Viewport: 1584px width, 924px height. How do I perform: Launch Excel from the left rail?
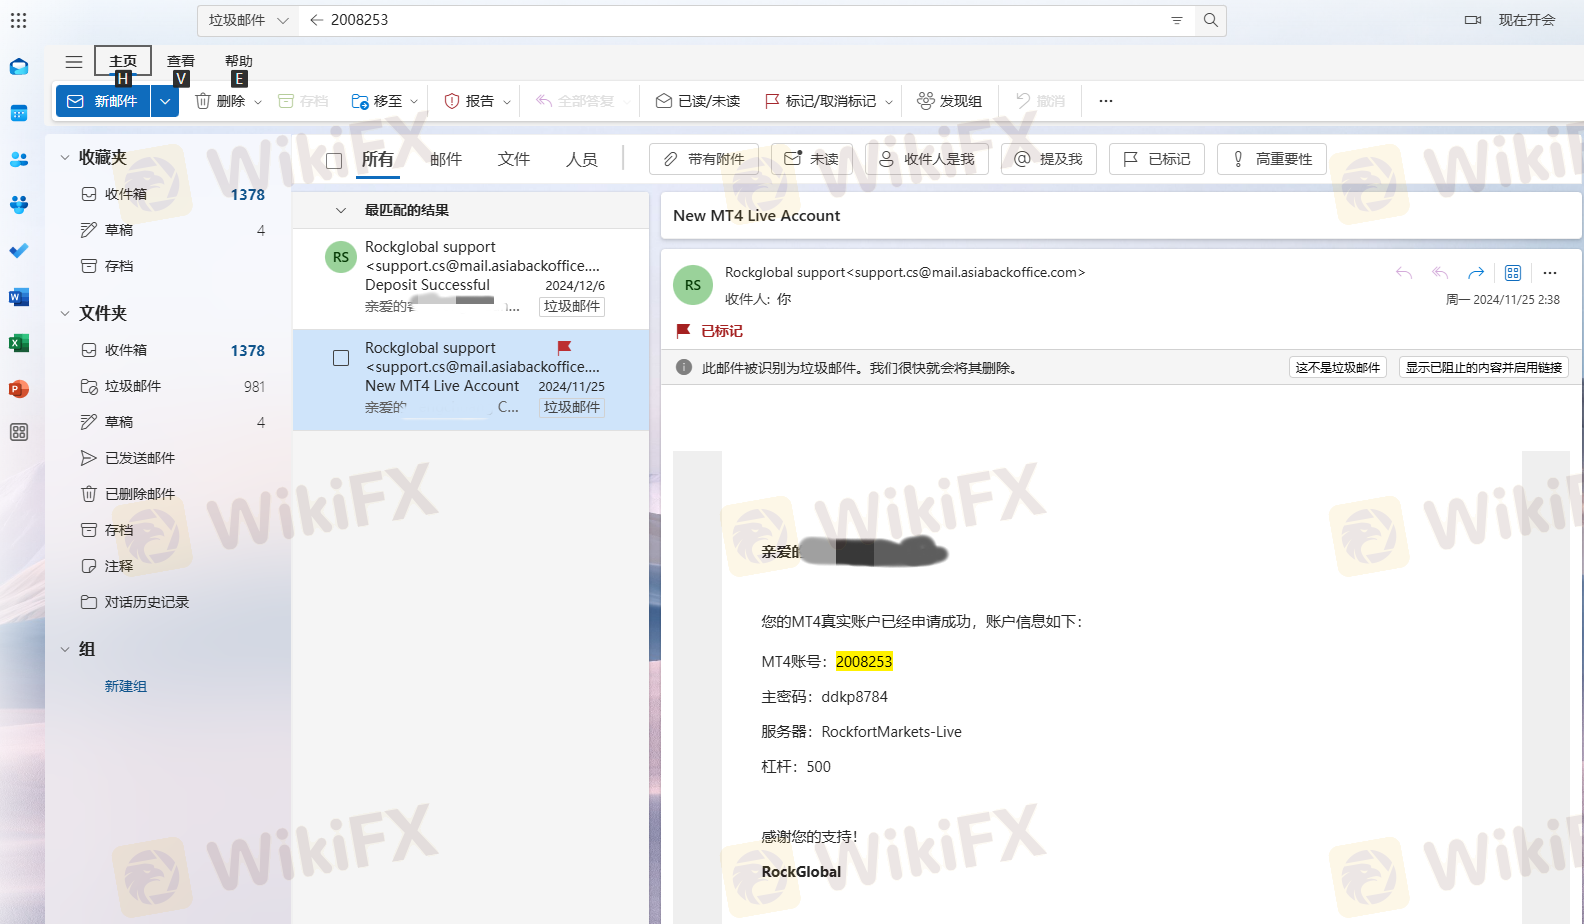19,343
